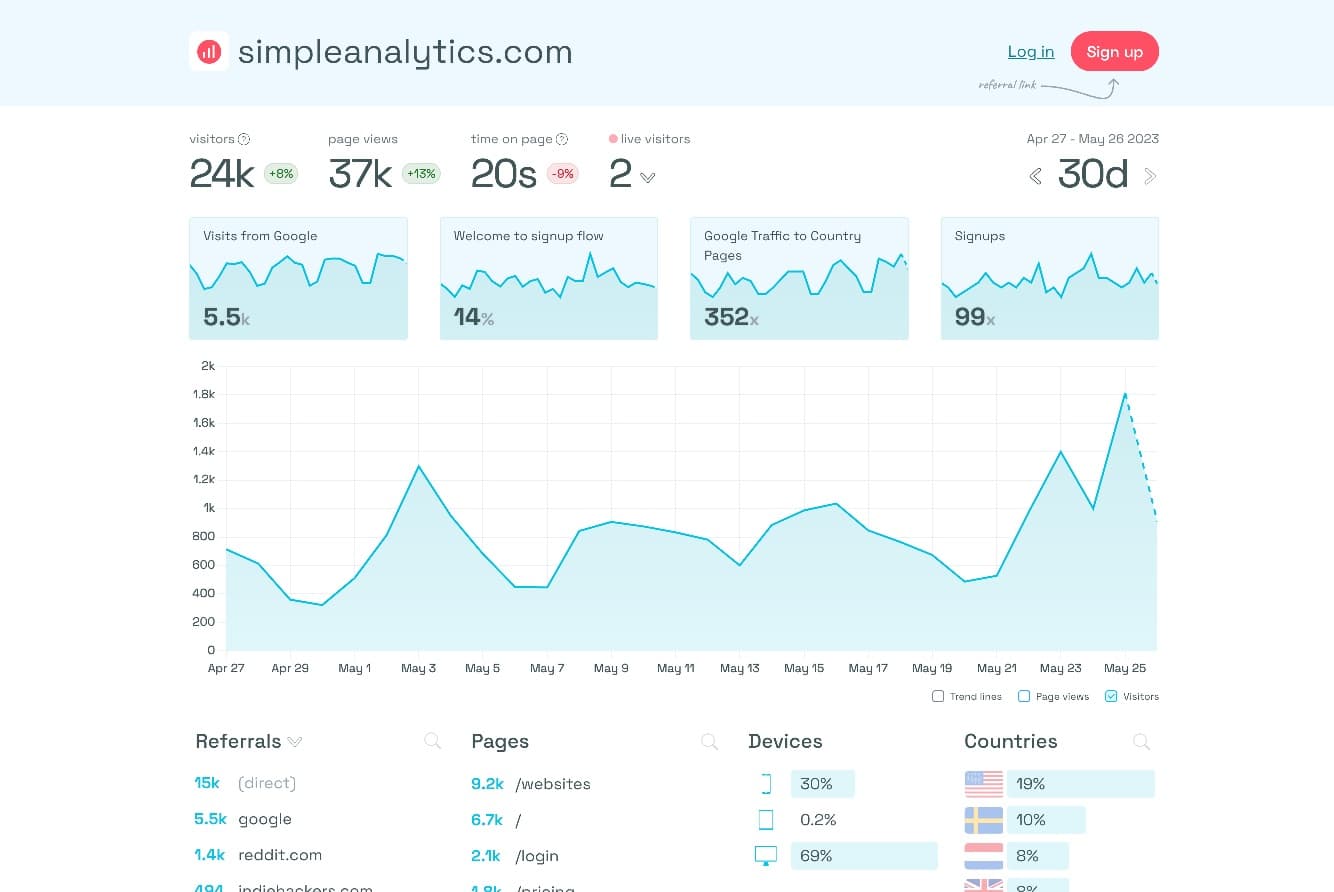This screenshot has width=1334, height=892.
Task: Click the +8% visitors change badge
Action: click(281, 174)
